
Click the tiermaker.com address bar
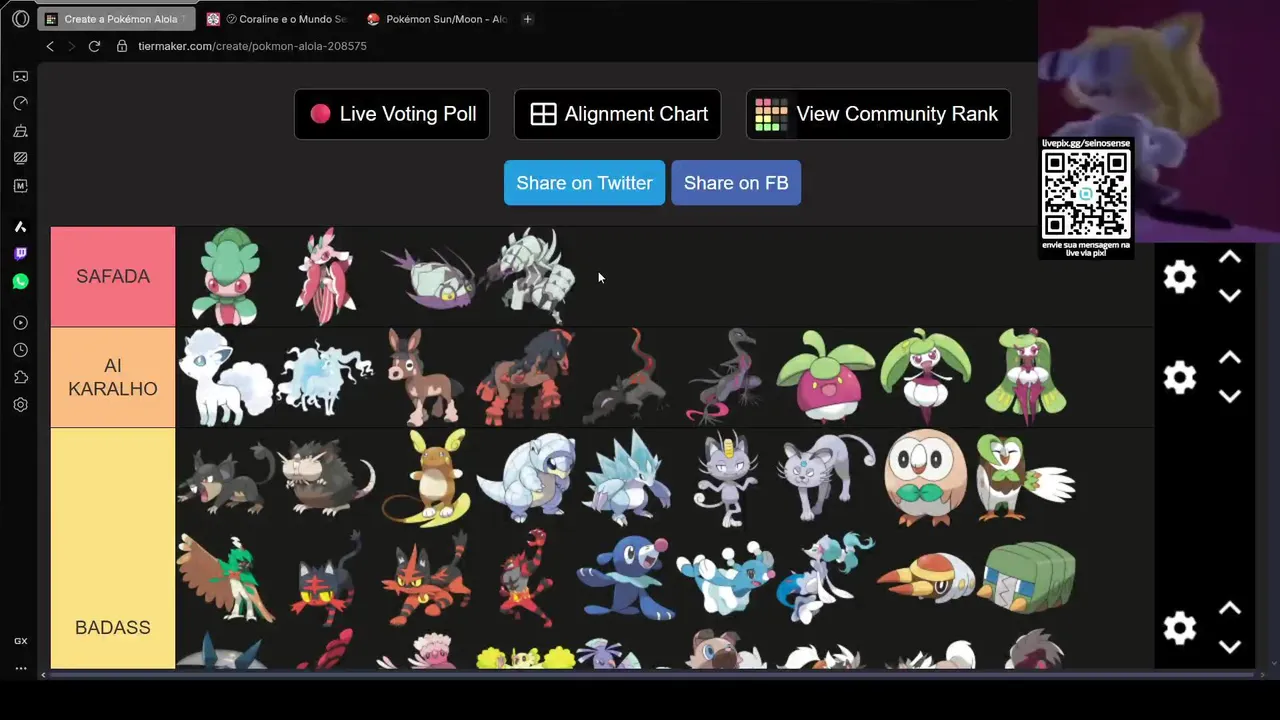[253, 46]
